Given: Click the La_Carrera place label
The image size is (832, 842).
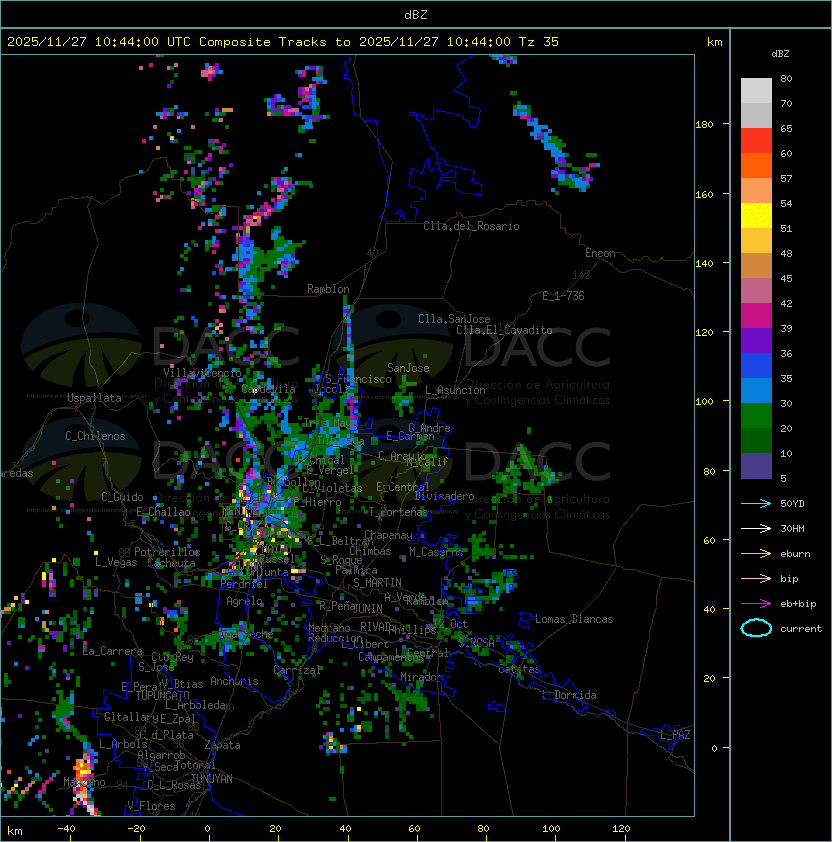Looking at the screenshot, I should 113,651.
